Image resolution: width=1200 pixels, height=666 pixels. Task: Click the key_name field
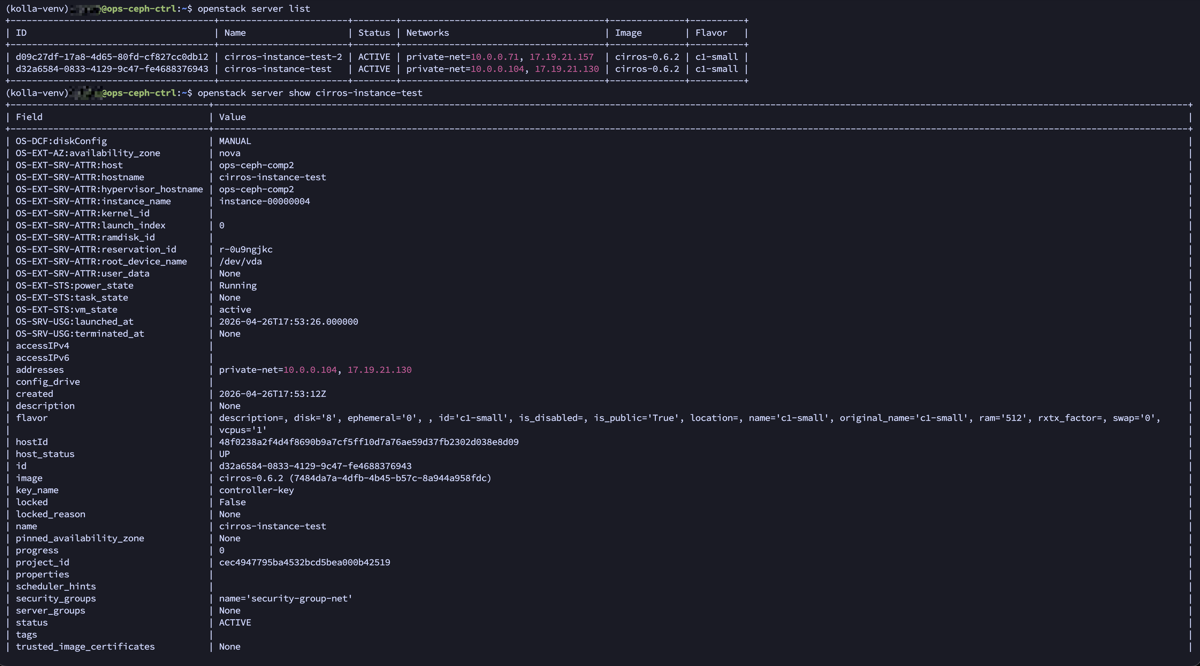37,489
